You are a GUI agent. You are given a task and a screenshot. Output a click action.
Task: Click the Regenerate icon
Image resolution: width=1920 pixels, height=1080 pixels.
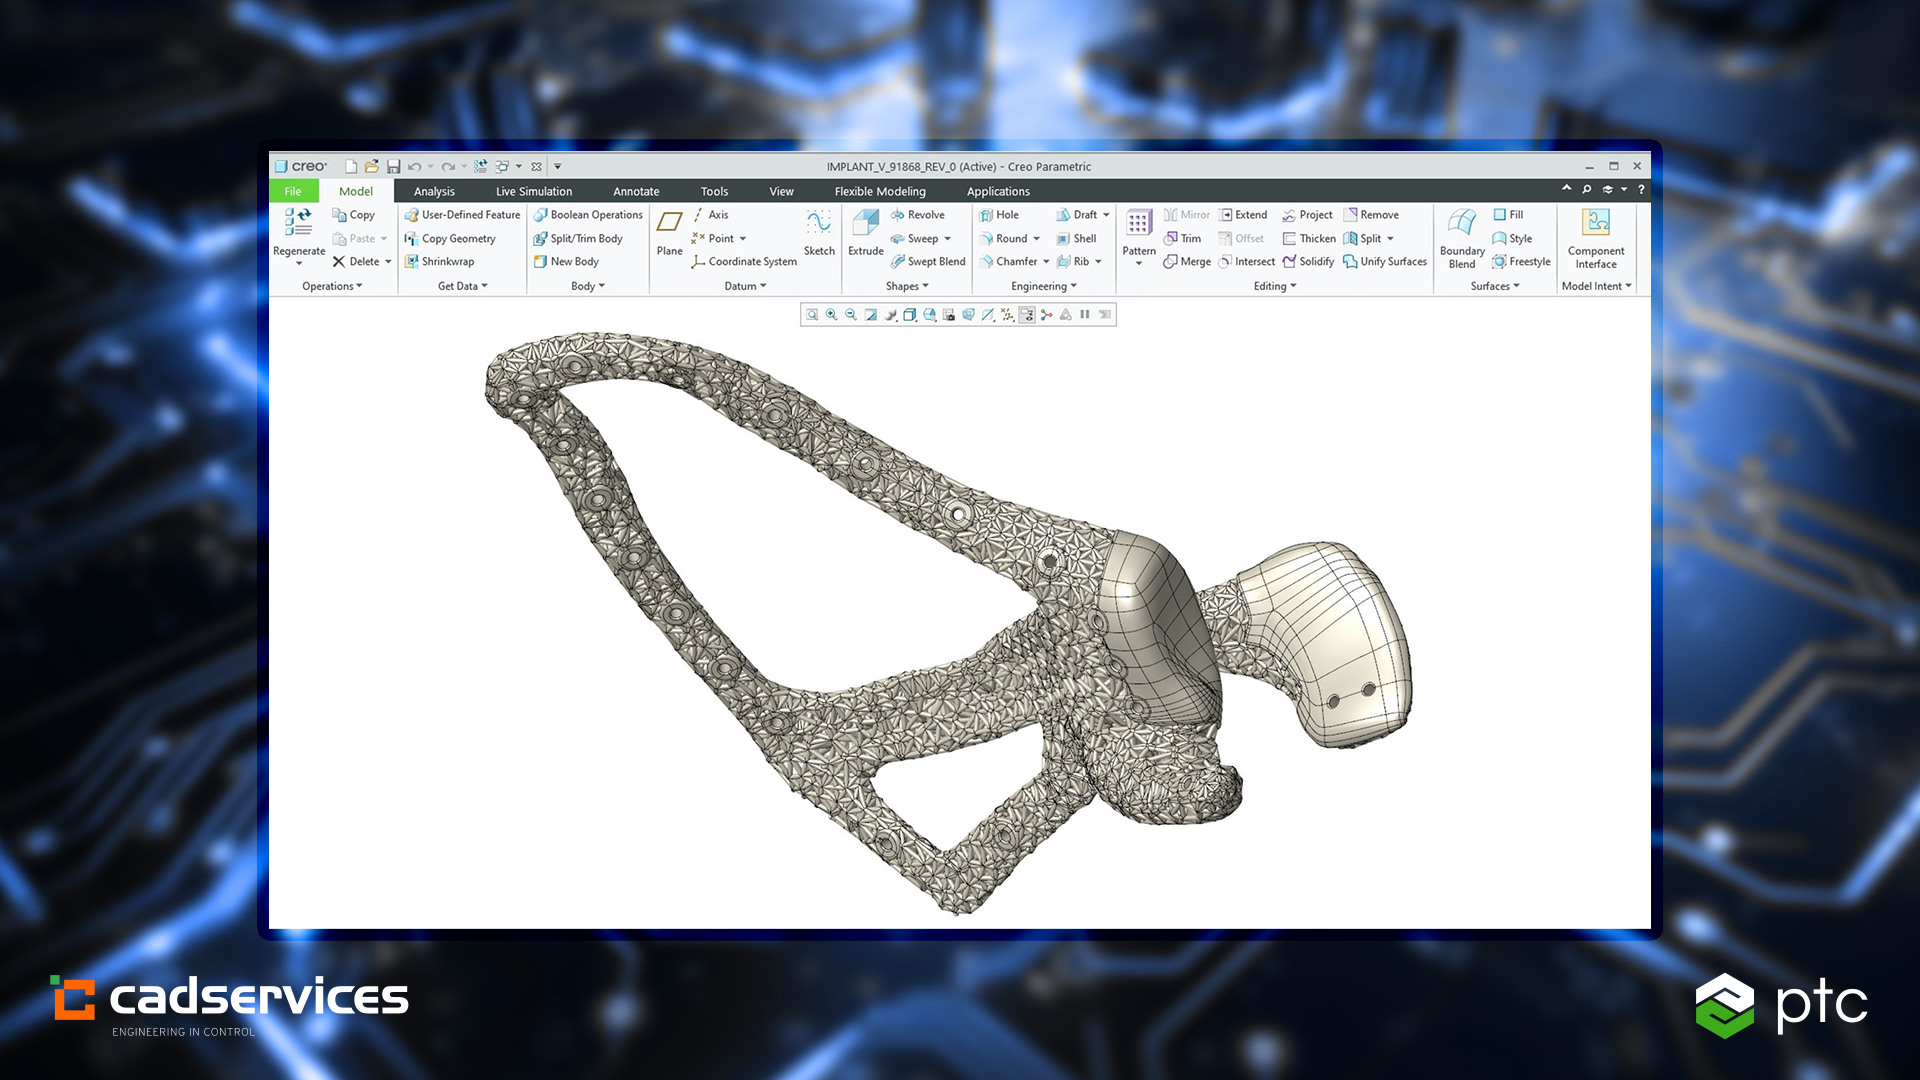coord(298,222)
